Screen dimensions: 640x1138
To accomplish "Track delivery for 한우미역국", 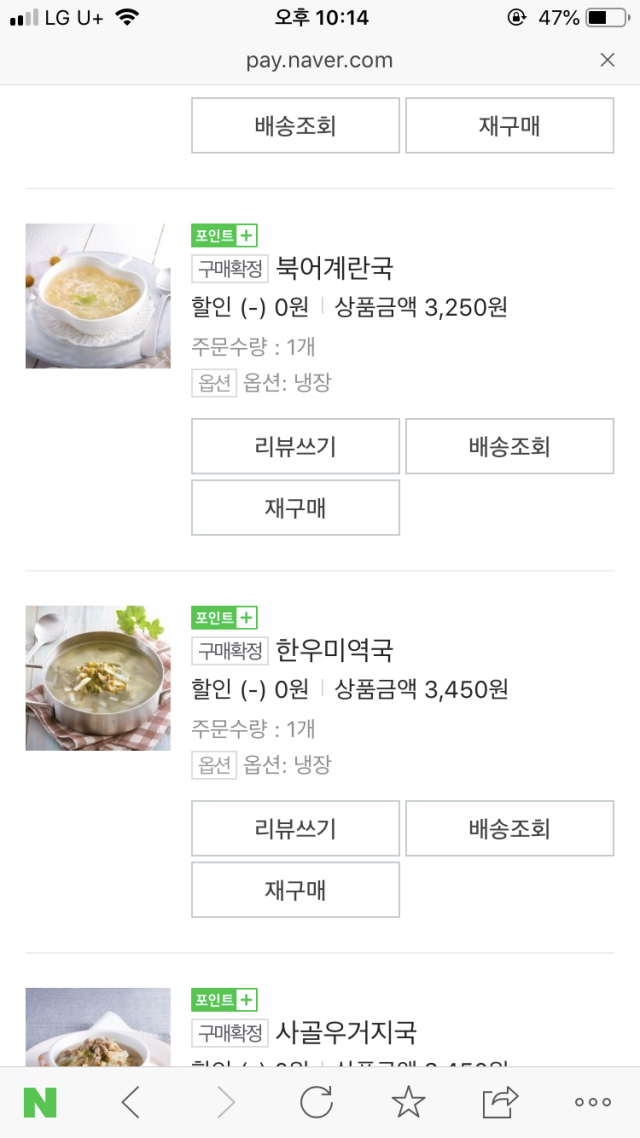I will click(509, 828).
